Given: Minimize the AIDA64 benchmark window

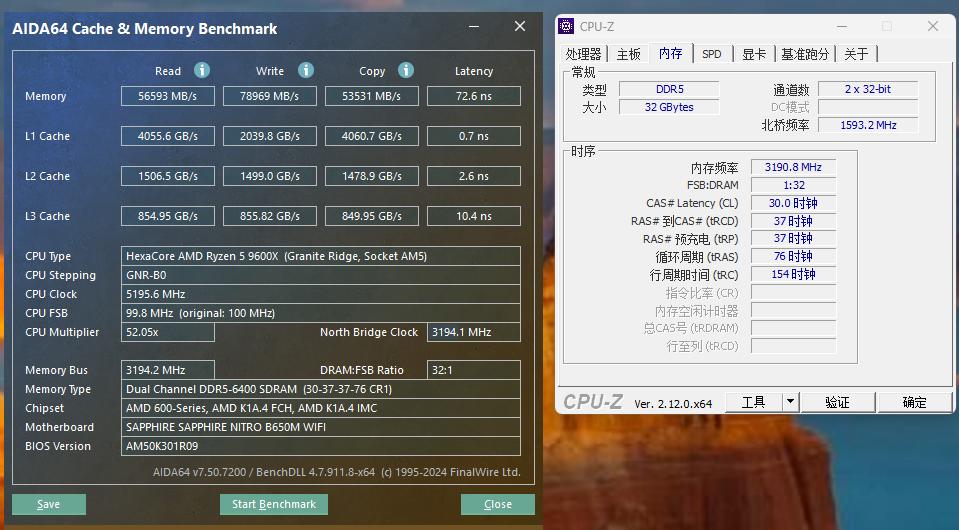Looking at the screenshot, I should click(474, 26).
